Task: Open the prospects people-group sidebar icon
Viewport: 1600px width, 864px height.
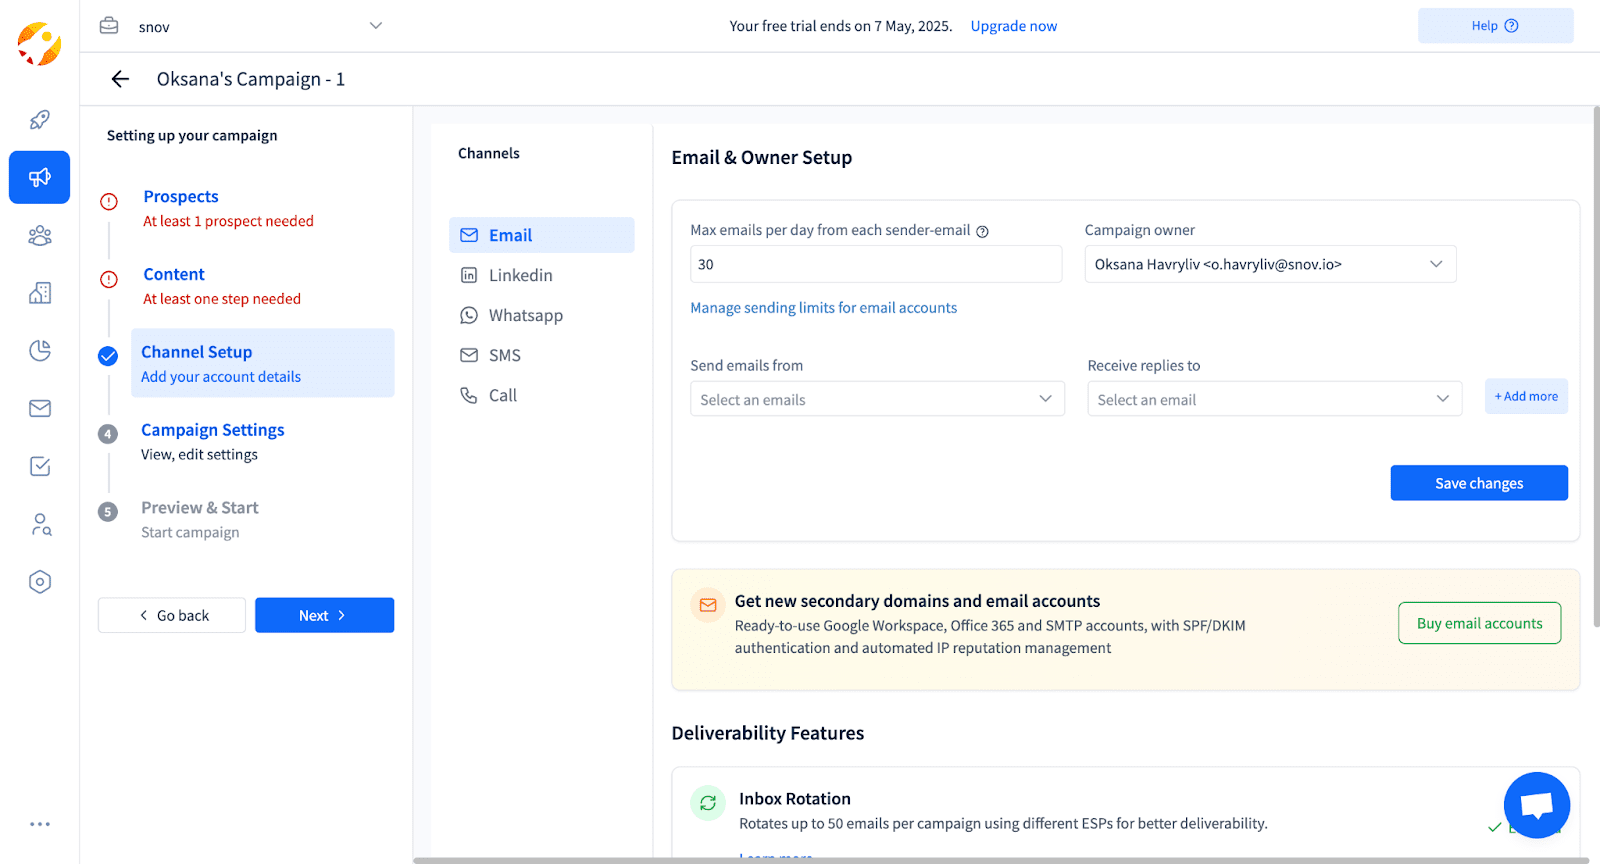Action: [x=40, y=236]
